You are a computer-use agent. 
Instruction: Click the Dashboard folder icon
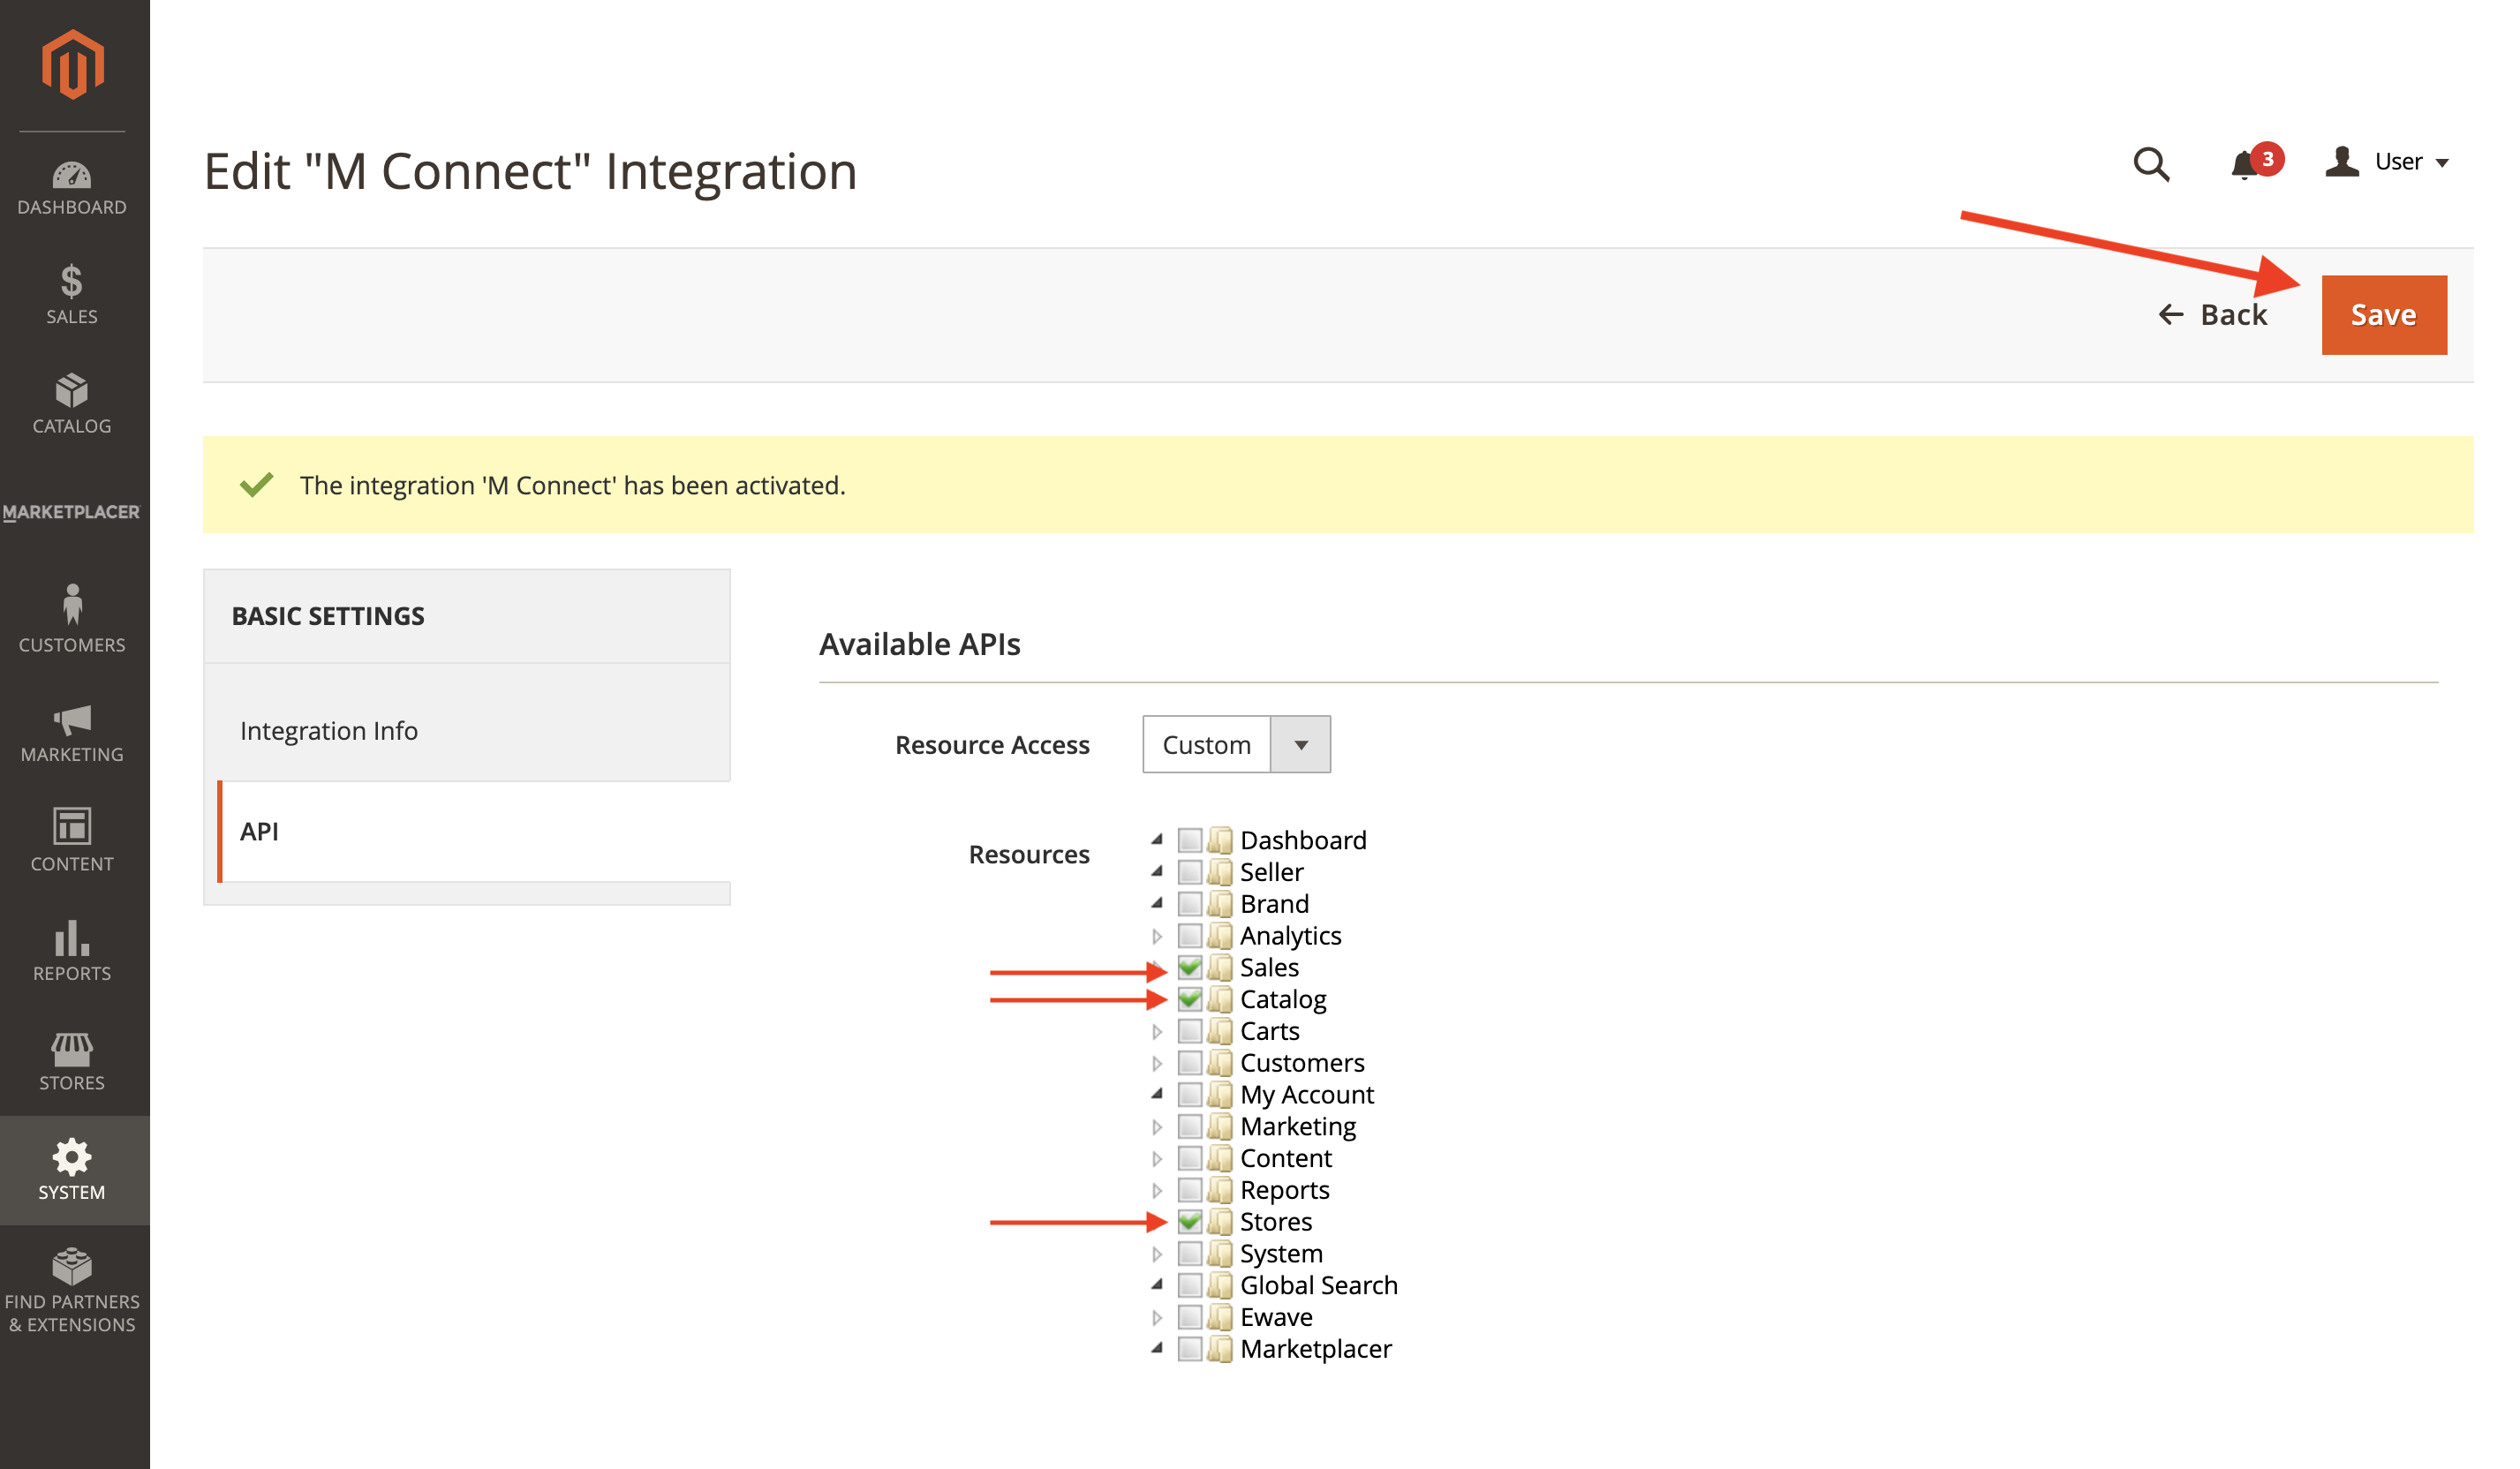click(x=1219, y=840)
